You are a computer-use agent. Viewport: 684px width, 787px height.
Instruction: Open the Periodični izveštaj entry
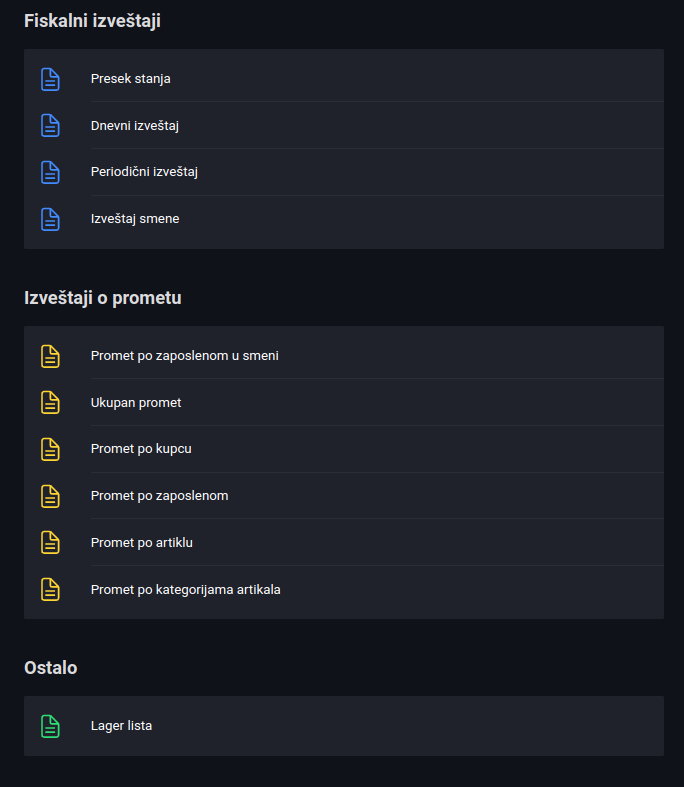344,172
